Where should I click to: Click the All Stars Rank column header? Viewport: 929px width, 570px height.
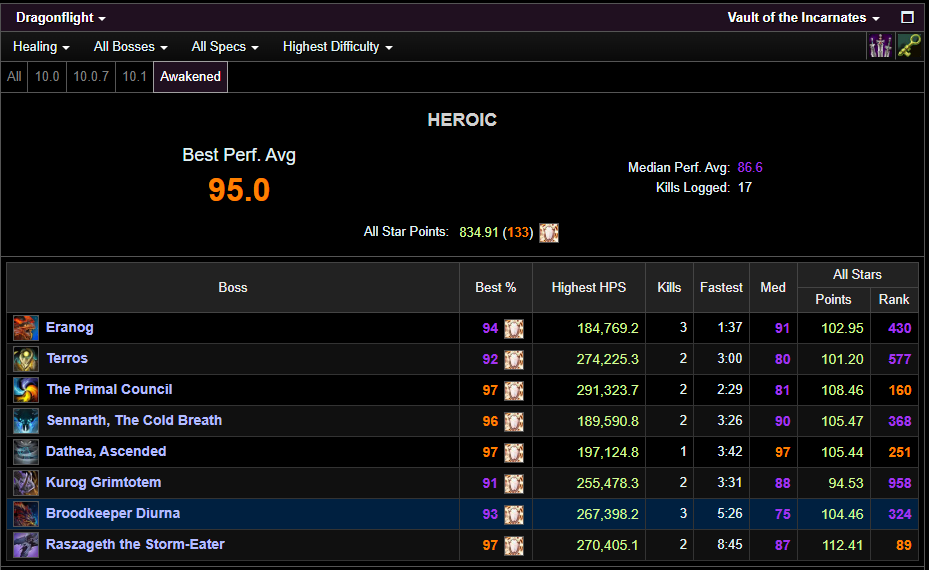(x=893, y=299)
